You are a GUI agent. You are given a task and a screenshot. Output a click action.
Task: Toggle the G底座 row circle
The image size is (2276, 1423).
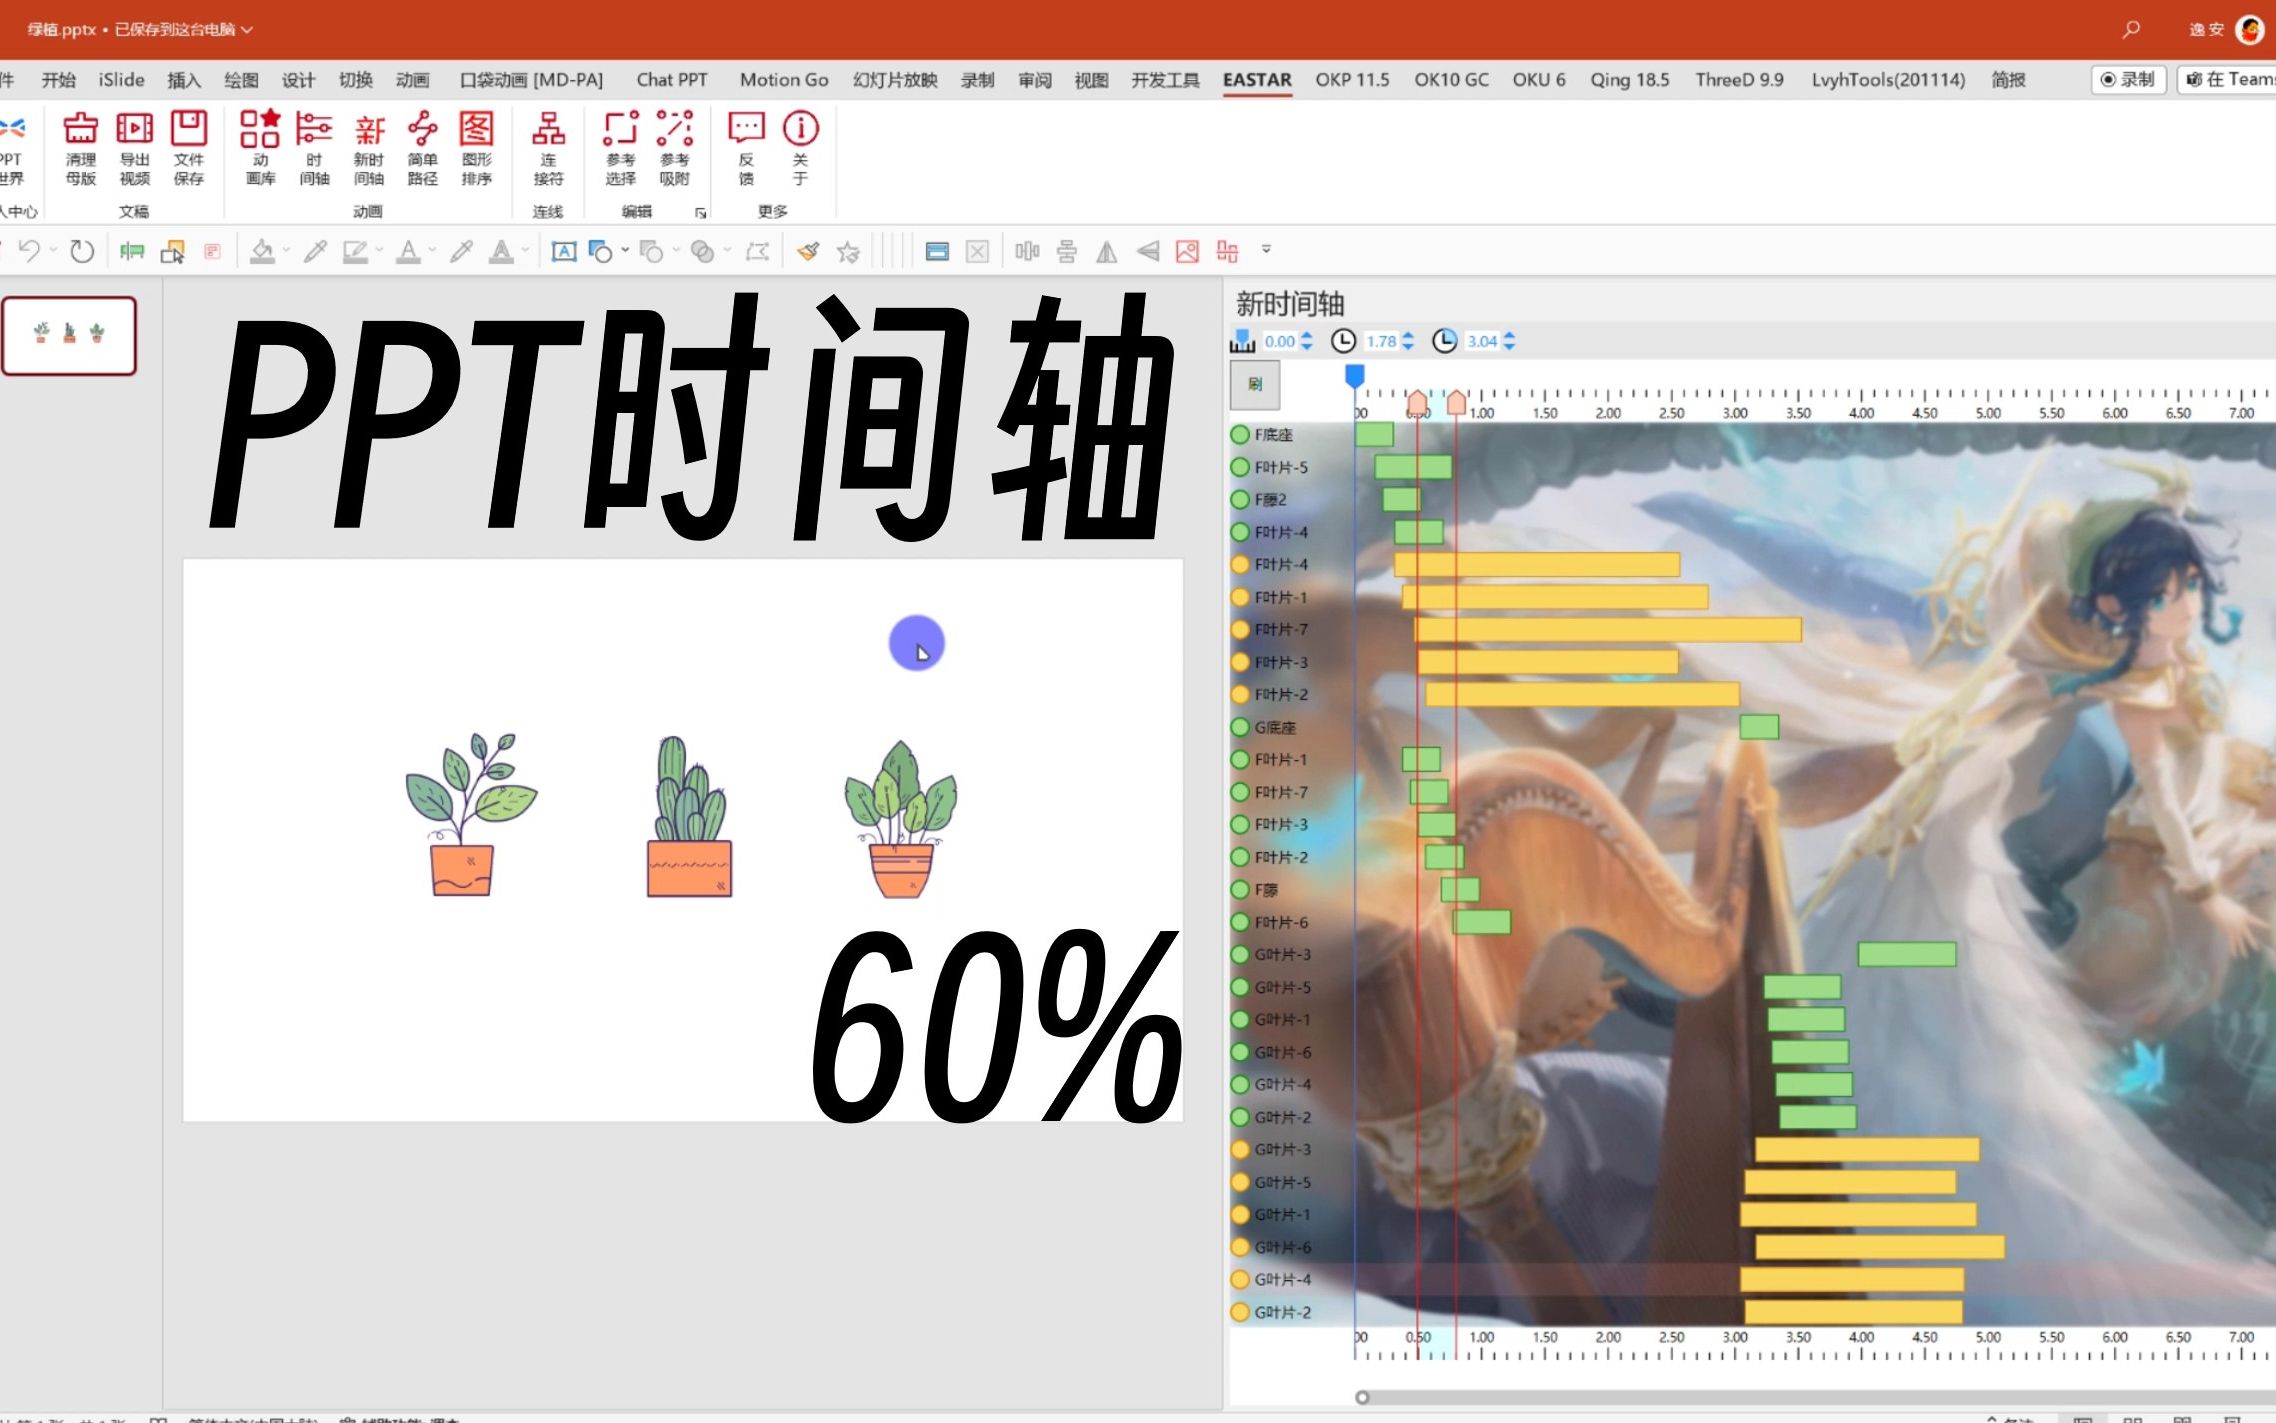coord(1240,727)
